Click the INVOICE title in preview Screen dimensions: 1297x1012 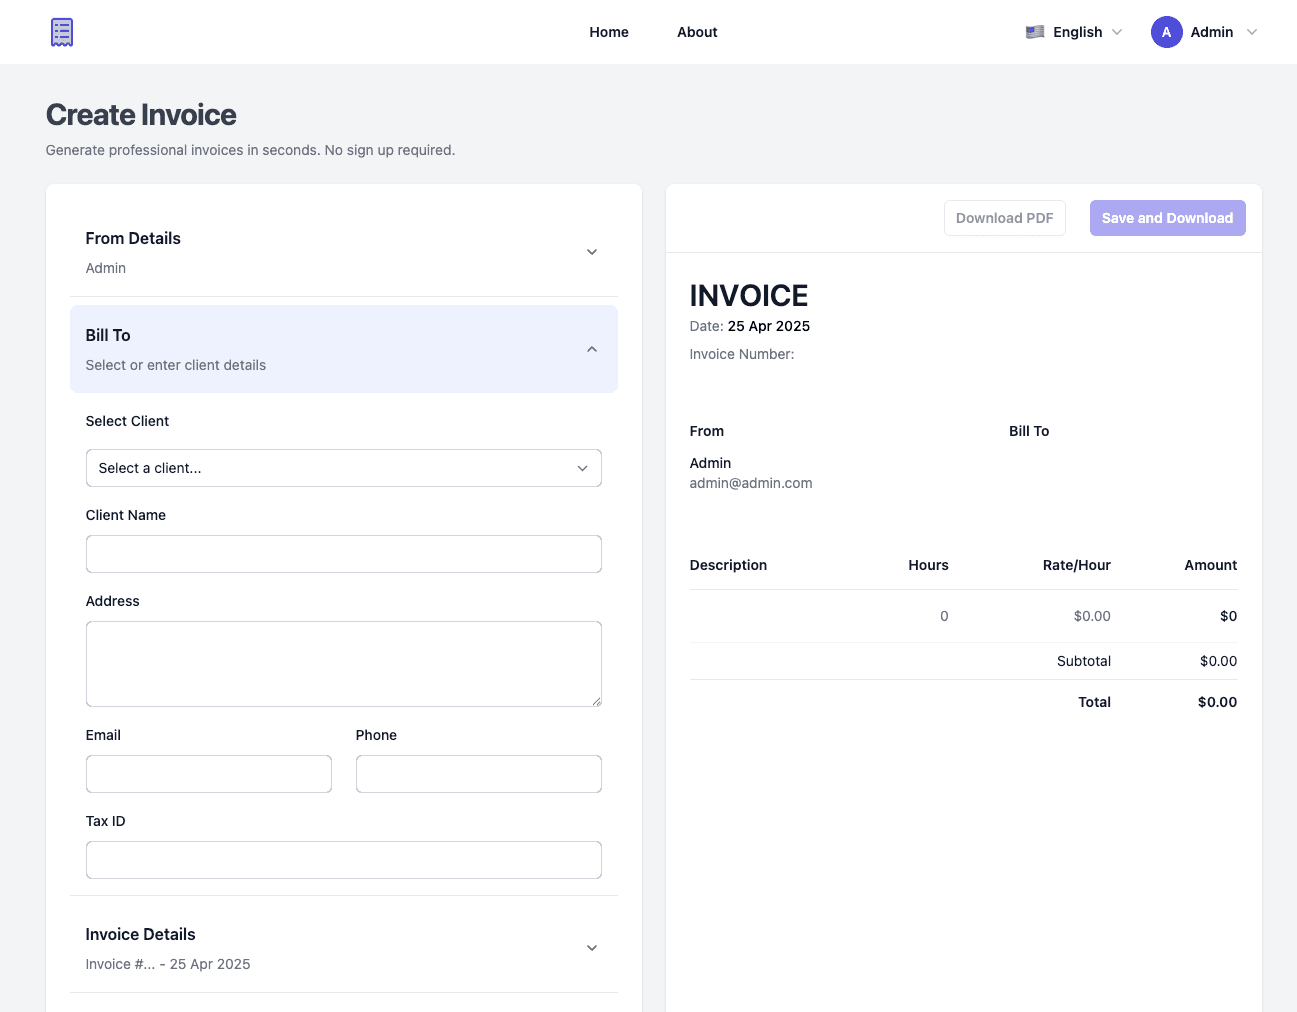749,296
